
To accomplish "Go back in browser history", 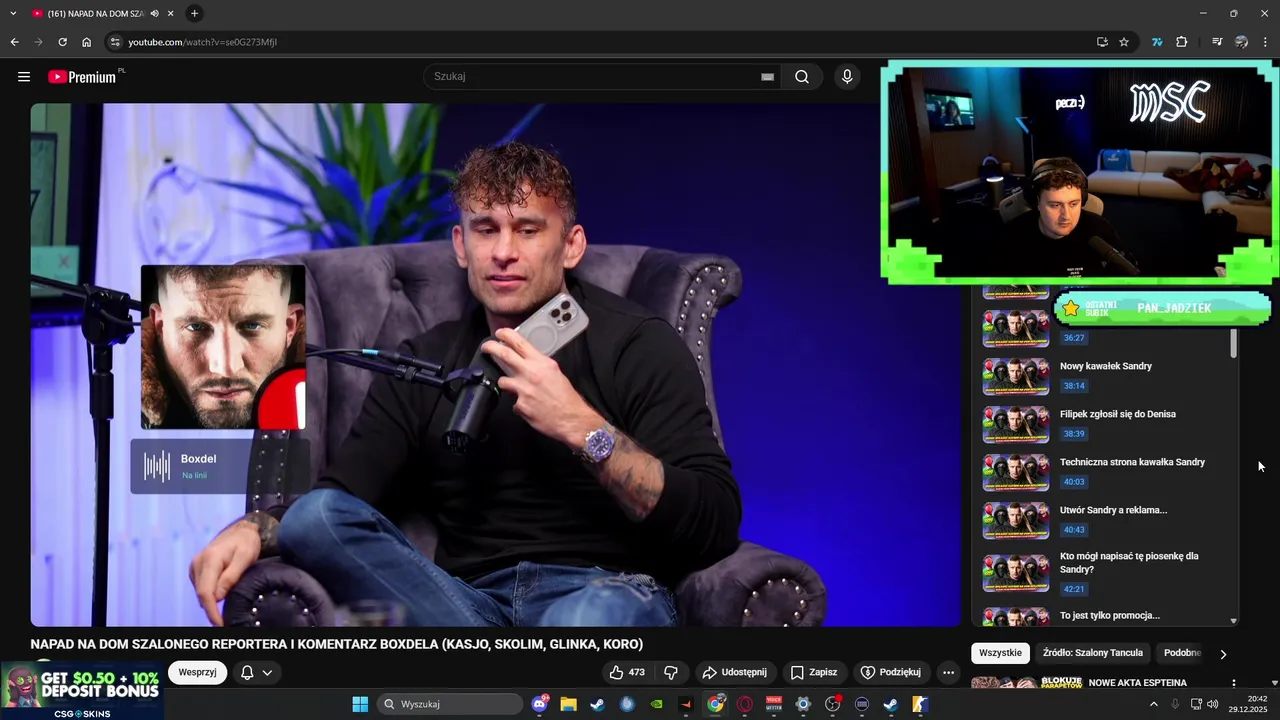I will coord(14,42).
